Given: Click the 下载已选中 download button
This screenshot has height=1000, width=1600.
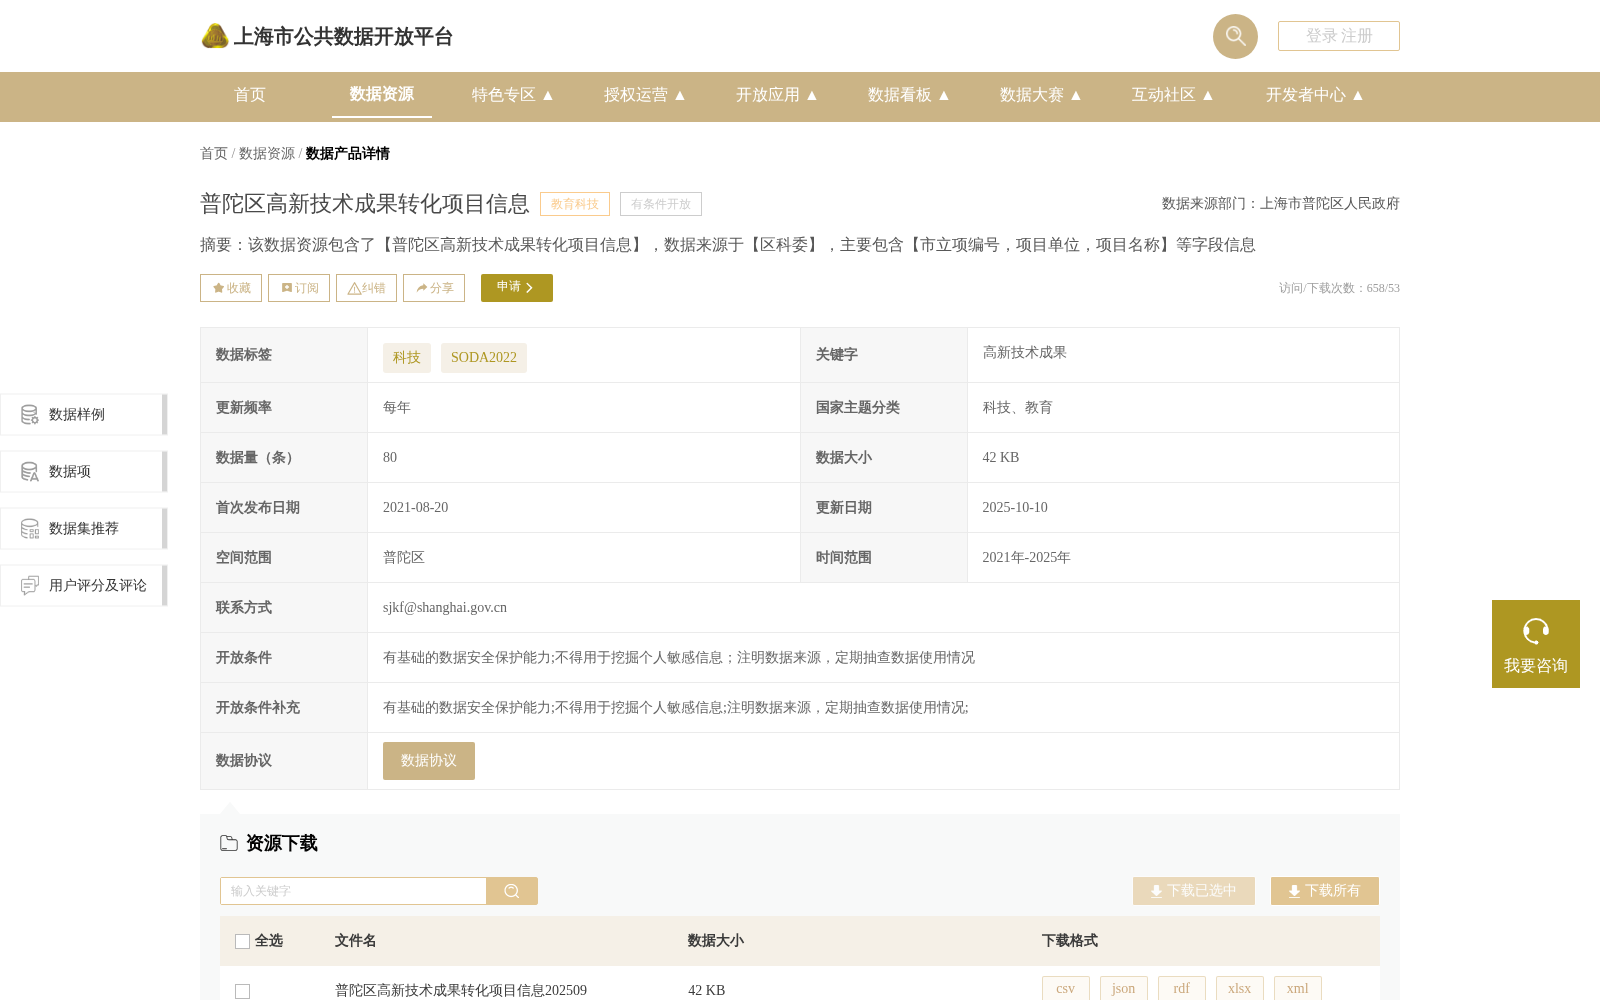Looking at the screenshot, I should pyautogui.click(x=1194, y=891).
